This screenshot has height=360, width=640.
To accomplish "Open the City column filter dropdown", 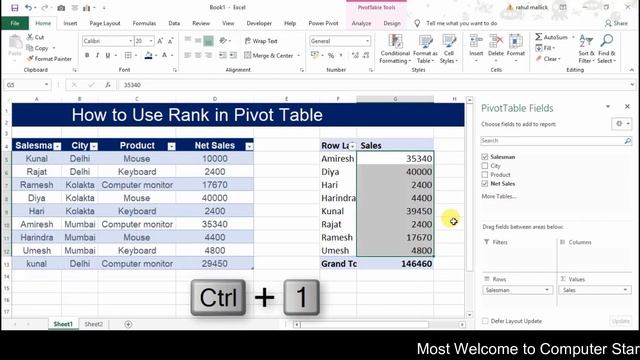I will click(94, 147).
